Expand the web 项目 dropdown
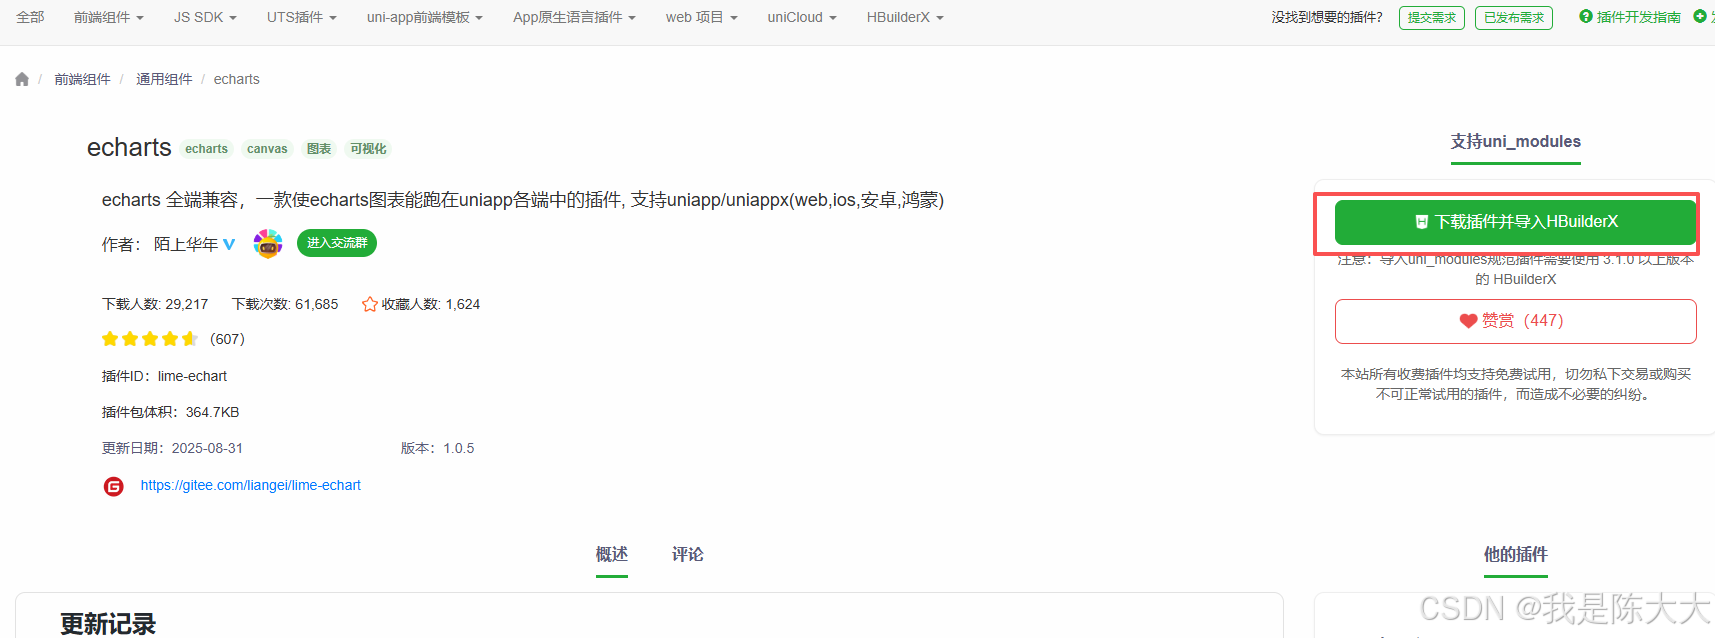Viewport: 1715px width, 638px height. tap(702, 17)
